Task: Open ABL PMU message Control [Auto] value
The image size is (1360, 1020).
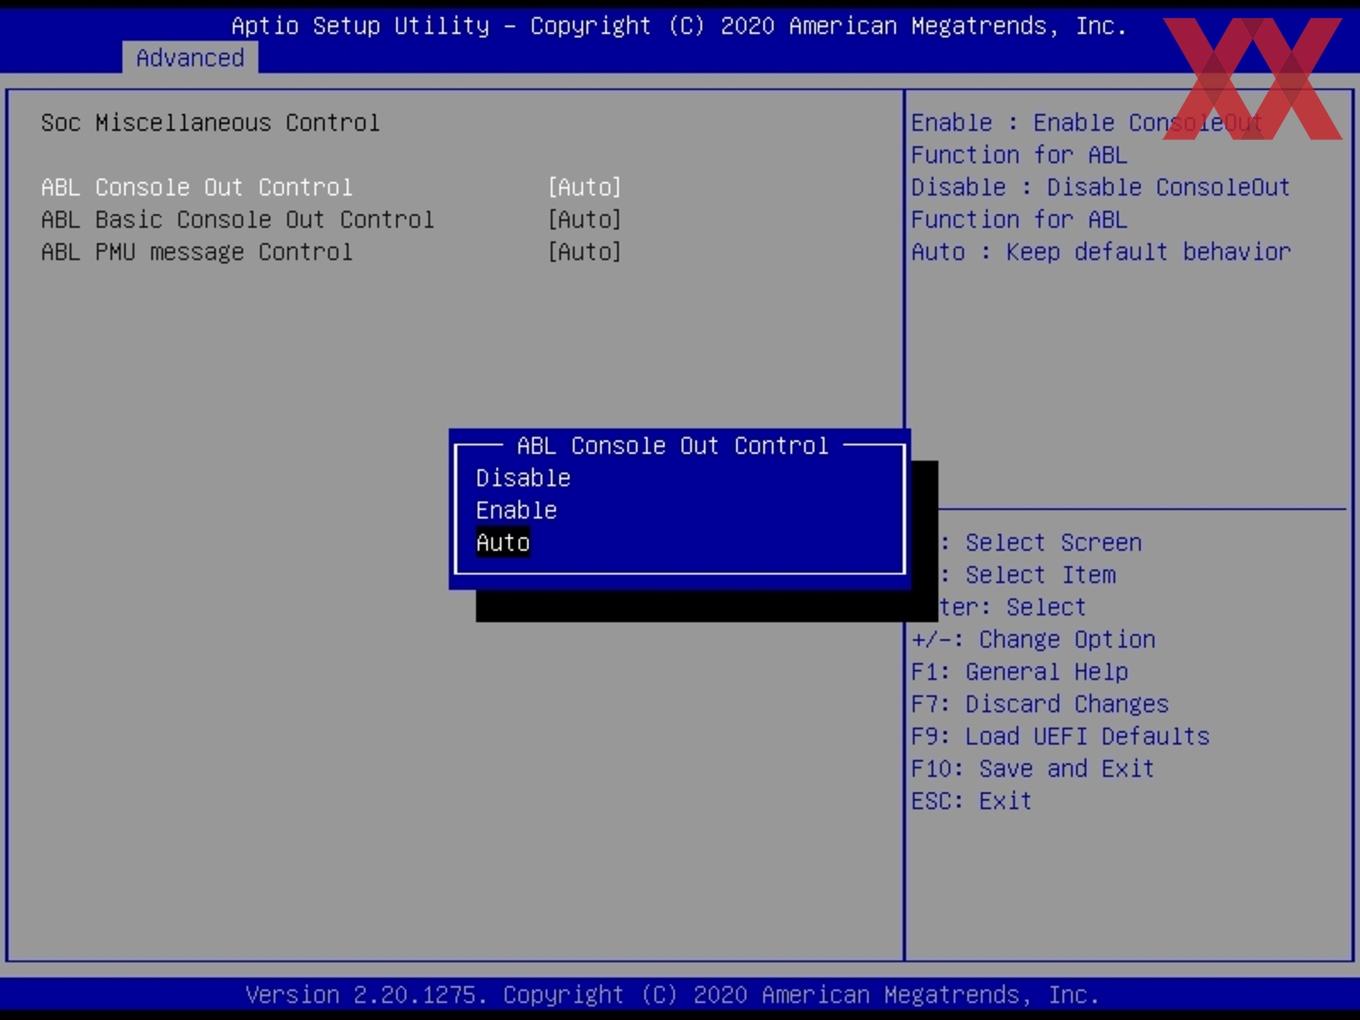Action: pyautogui.click(x=585, y=252)
